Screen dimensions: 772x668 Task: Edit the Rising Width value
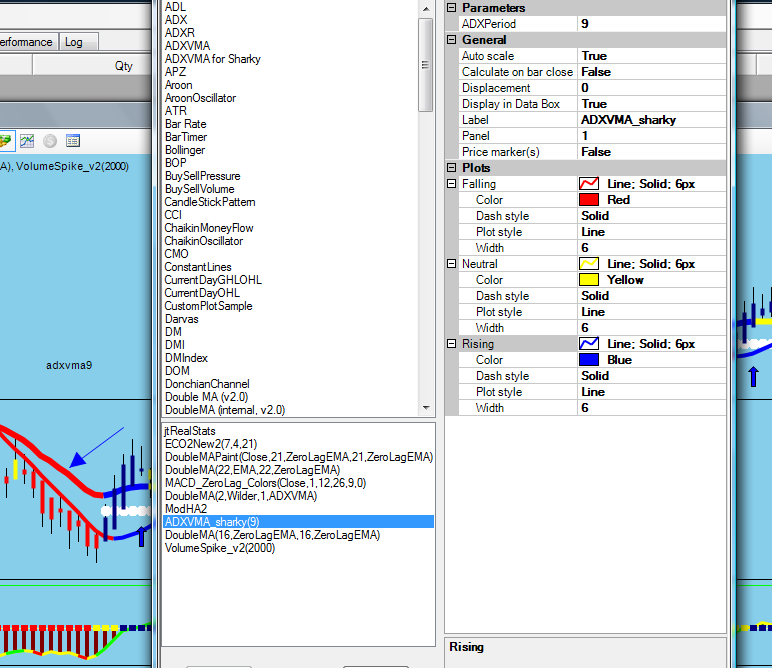point(651,408)
